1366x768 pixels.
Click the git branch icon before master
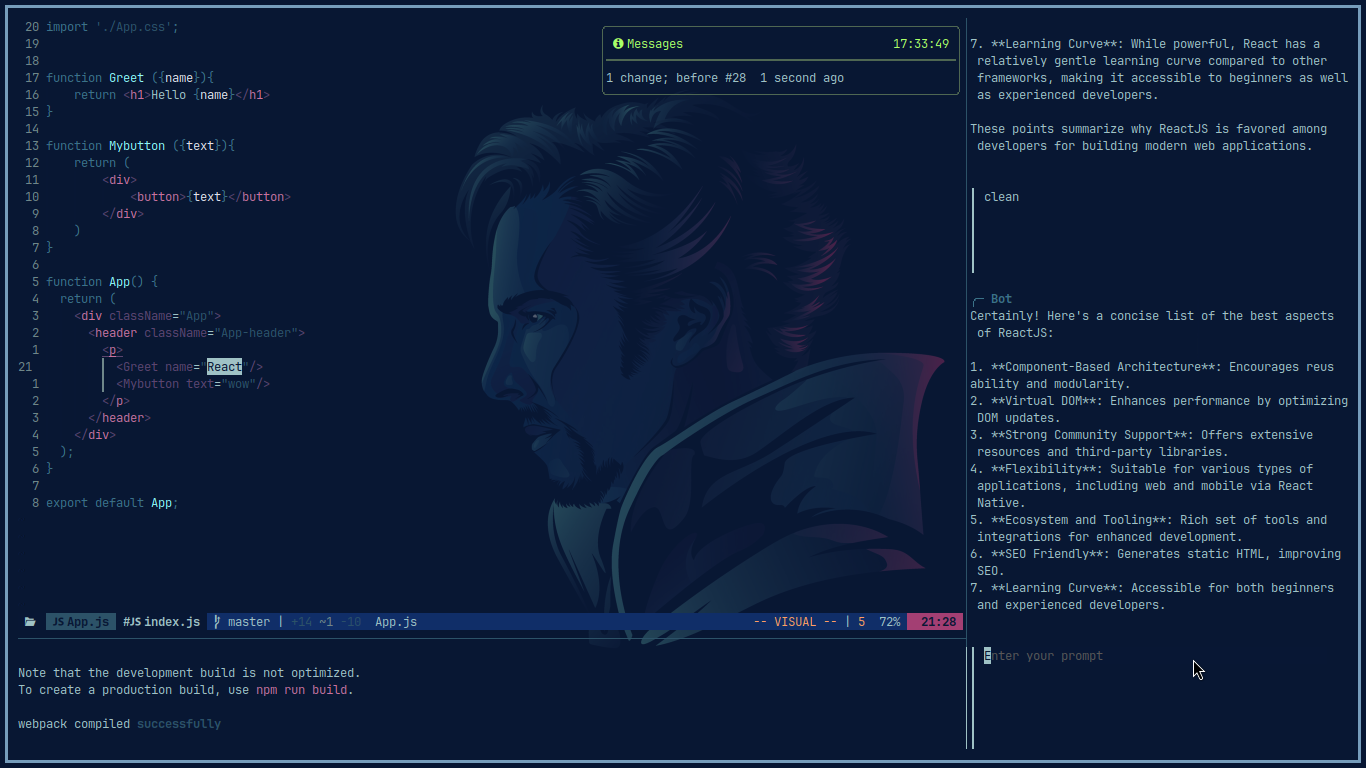pos(217,622)
